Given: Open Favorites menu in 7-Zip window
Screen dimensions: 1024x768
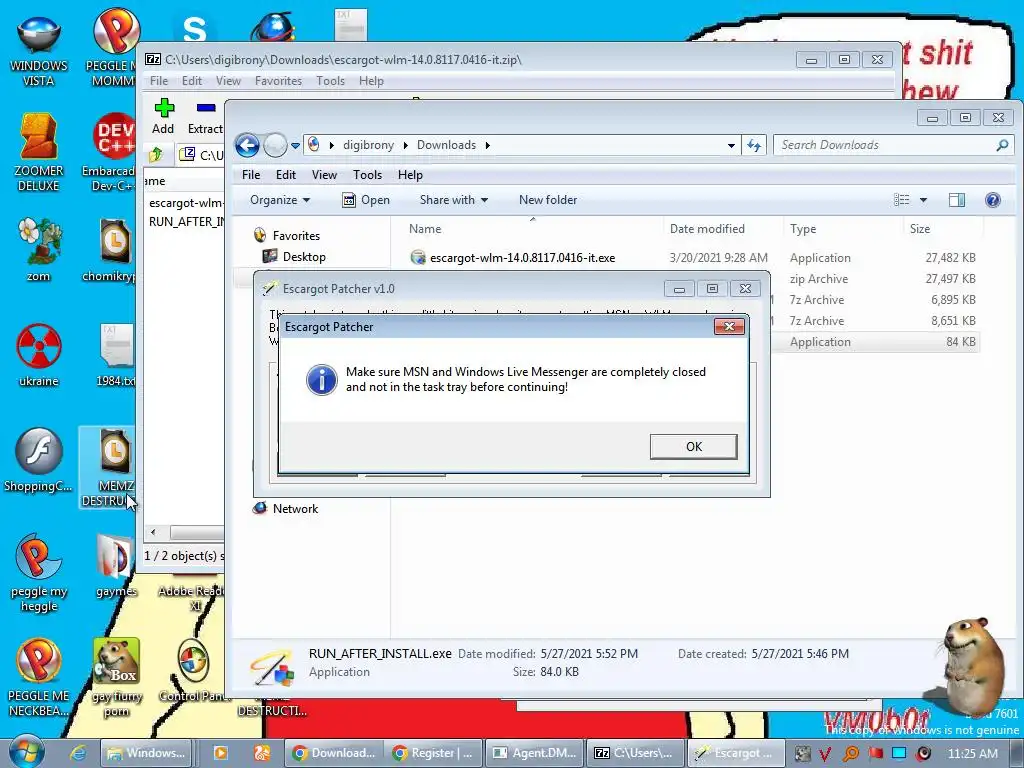Looking at the screenshot, I should (x=278, y=81).
